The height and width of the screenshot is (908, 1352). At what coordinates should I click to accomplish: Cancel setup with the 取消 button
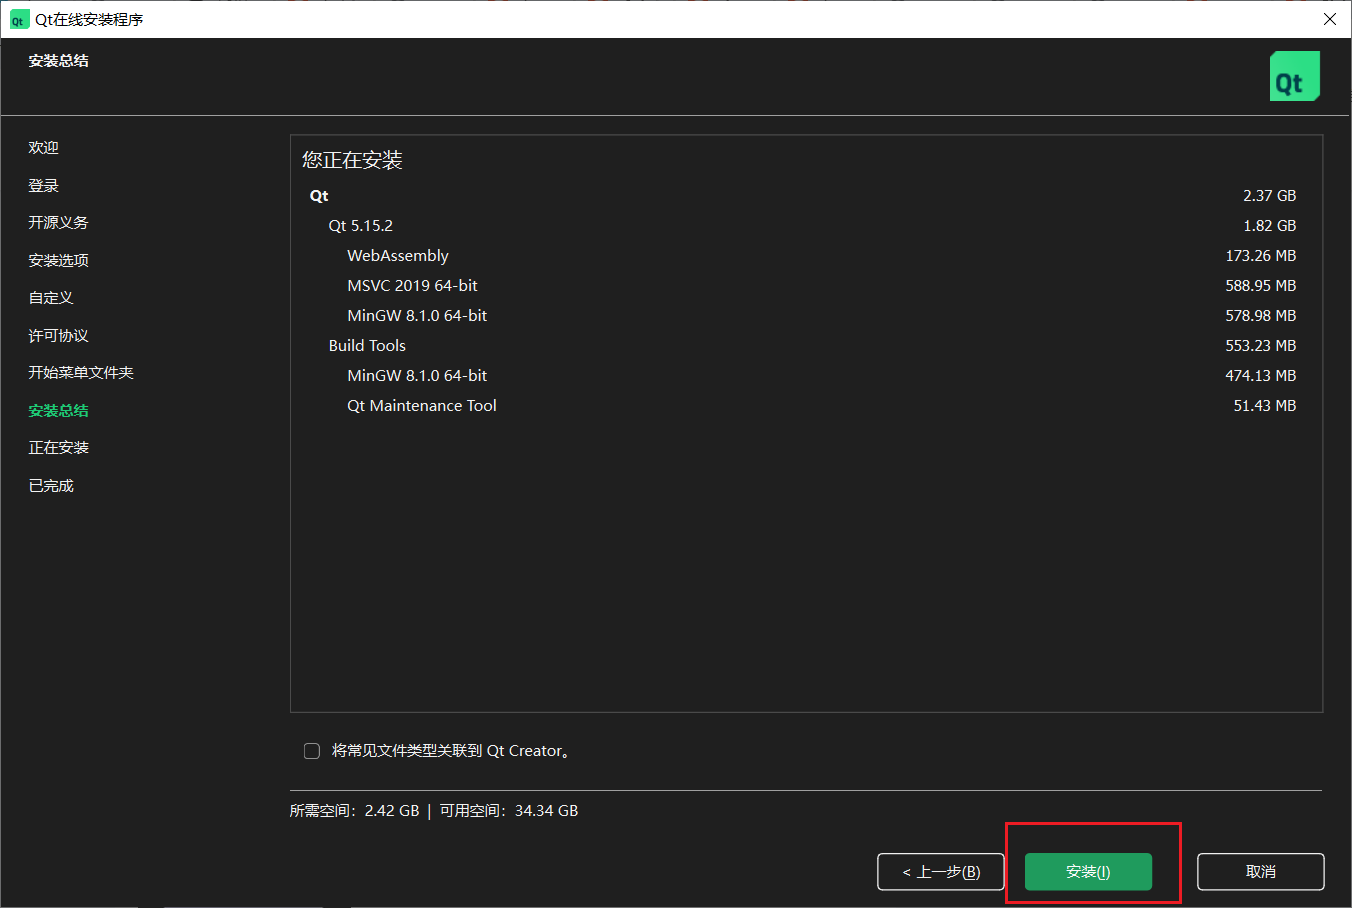(1260, 872)
